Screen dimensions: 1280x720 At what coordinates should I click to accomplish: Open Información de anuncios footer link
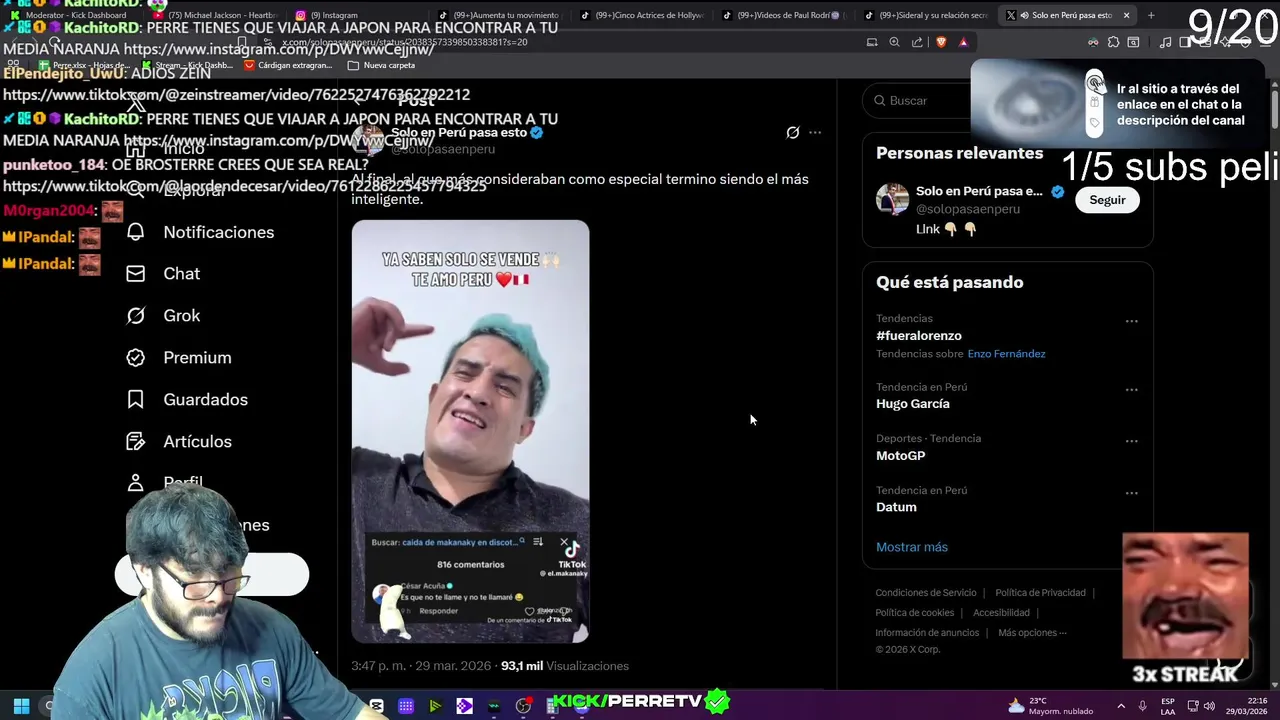927,633
